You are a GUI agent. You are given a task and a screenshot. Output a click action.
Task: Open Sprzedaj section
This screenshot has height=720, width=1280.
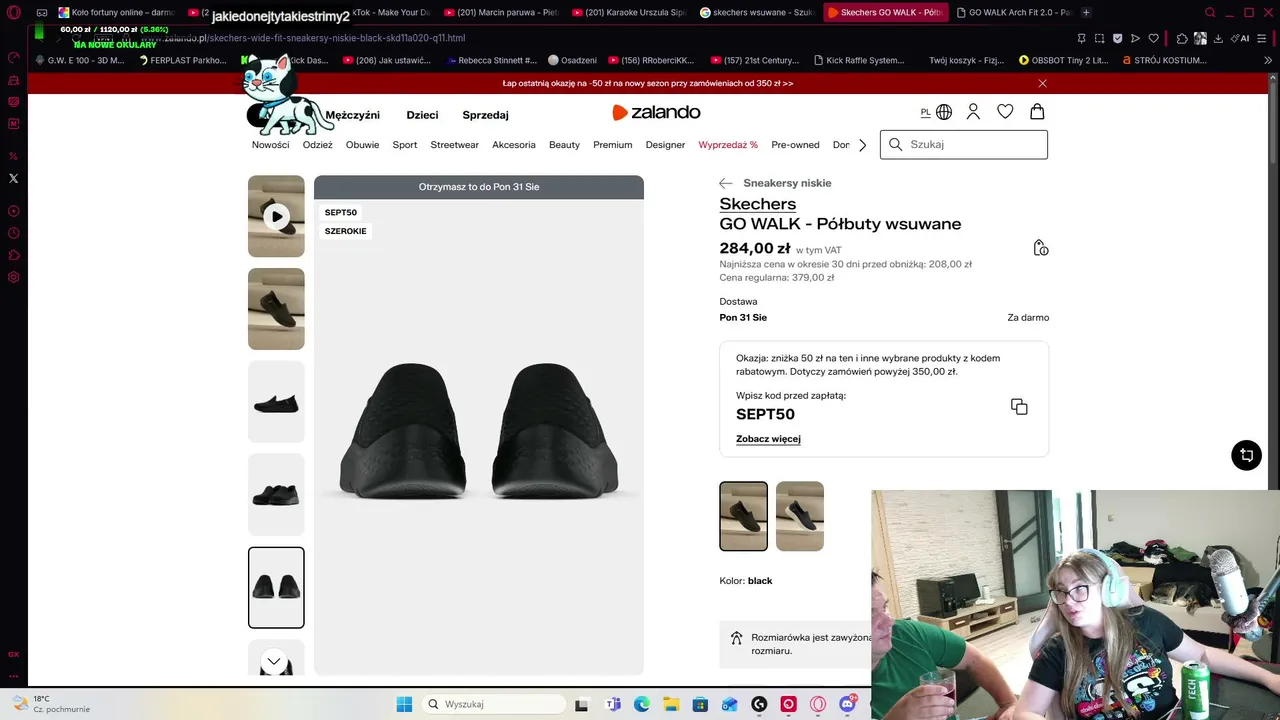(485, 115)
